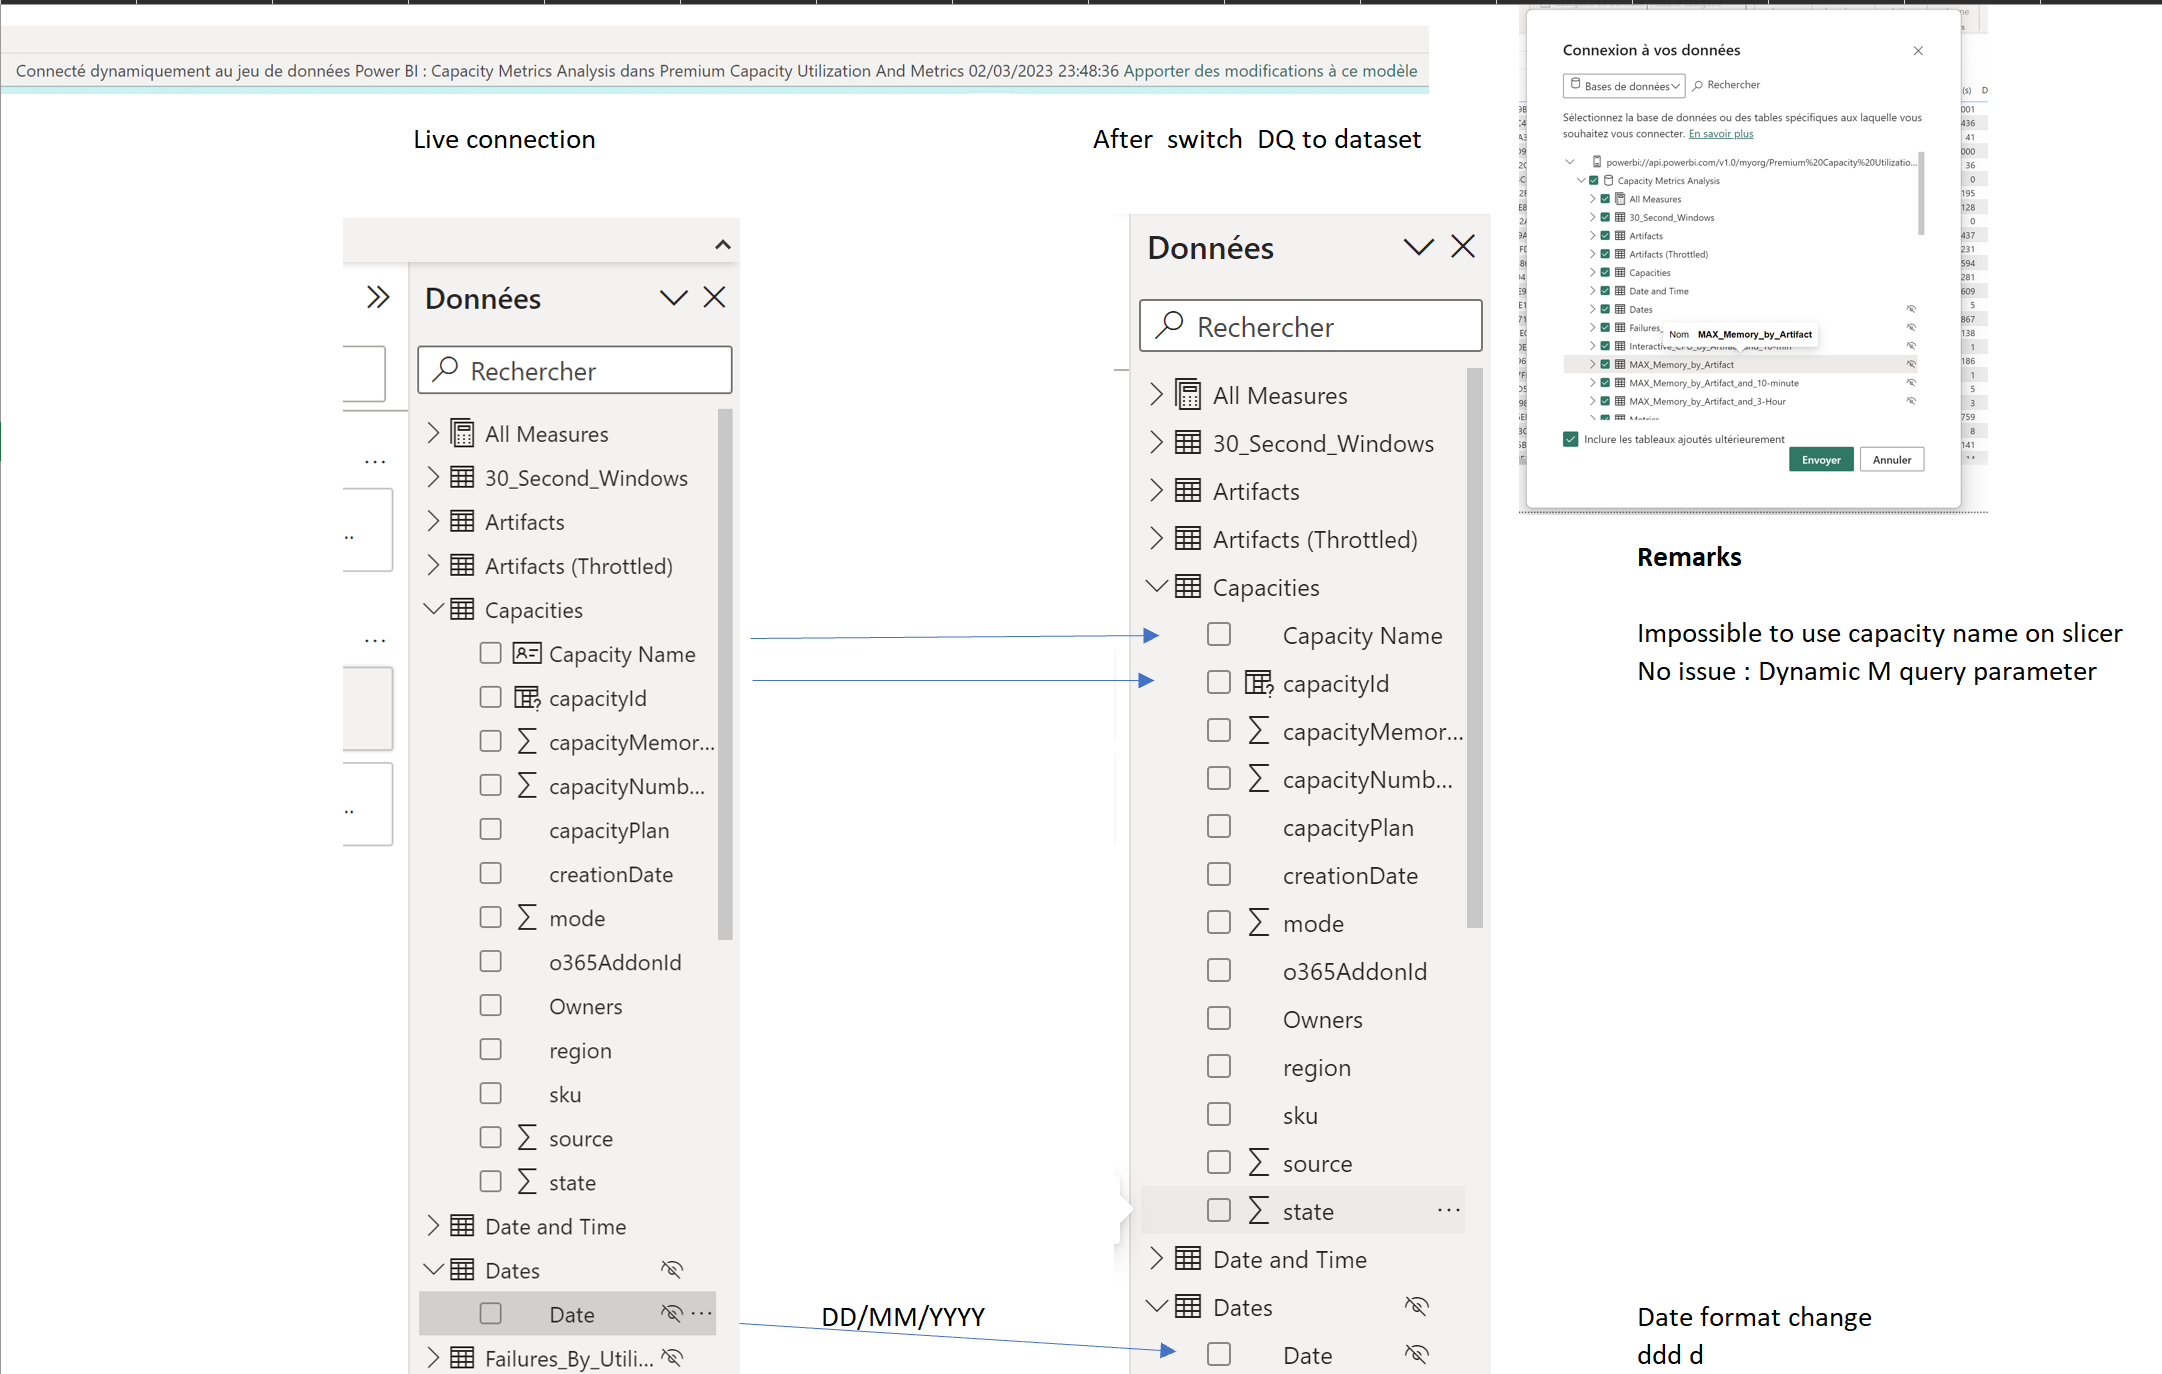Screen dimensions: 2162x1374
Task: Collapse the Dates table in right panel
Action: 1157,1306
